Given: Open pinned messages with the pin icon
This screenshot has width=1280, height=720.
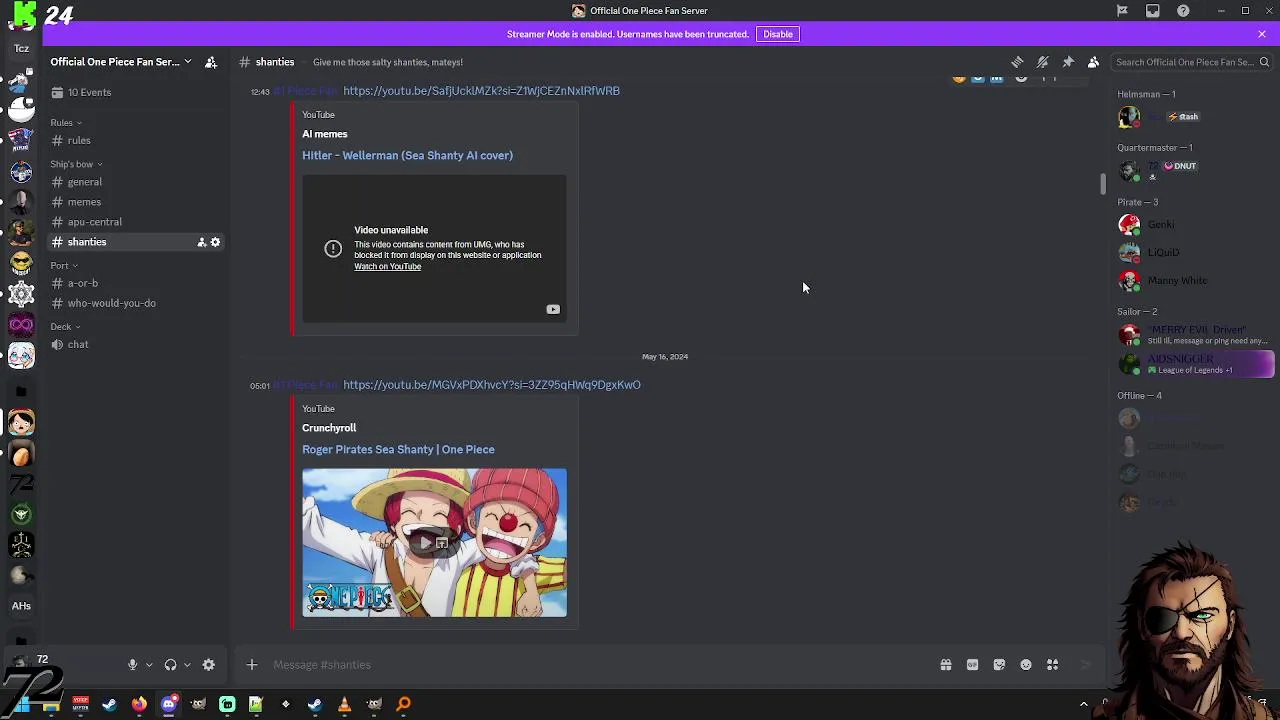Looking at the screenshot, I should coord(1068,62).
